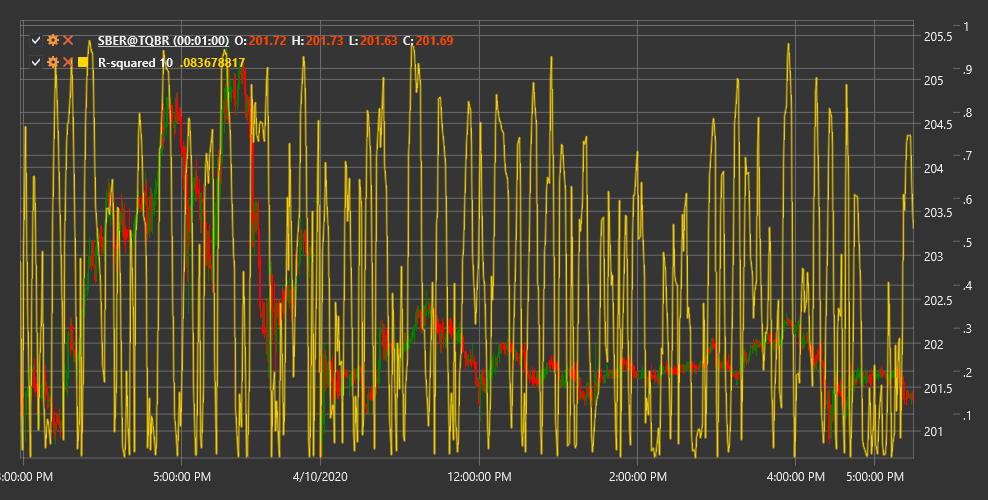Viewport: 988px width, 500px height.
Task: Click the SBER@TQBR (00:01:00) series link
Action: click(x=163, y=41)
